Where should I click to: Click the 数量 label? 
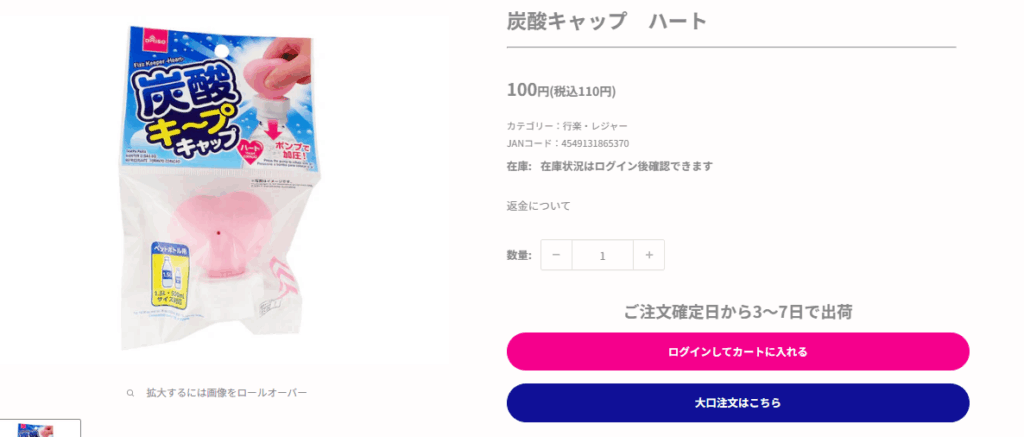[x=519, y=255]
